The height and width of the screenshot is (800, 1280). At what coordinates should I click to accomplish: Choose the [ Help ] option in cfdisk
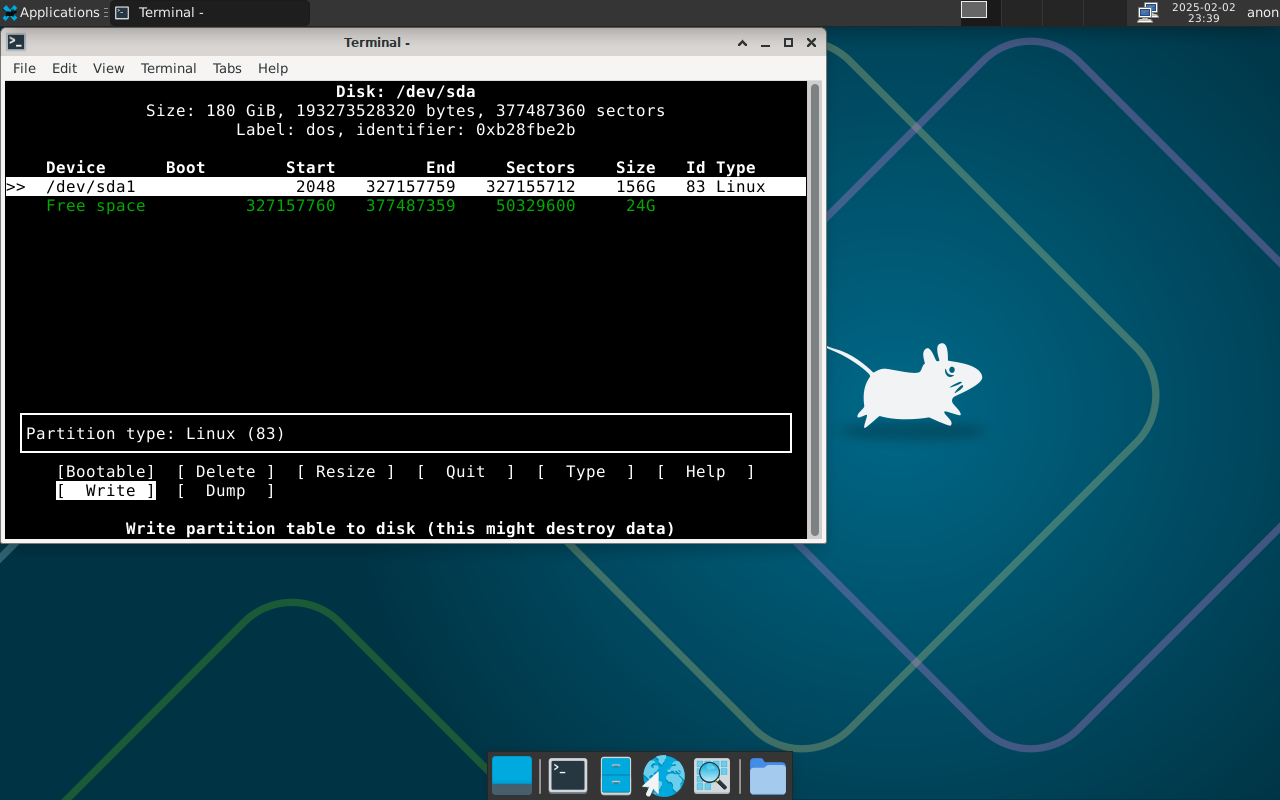[x=706, y=472]
